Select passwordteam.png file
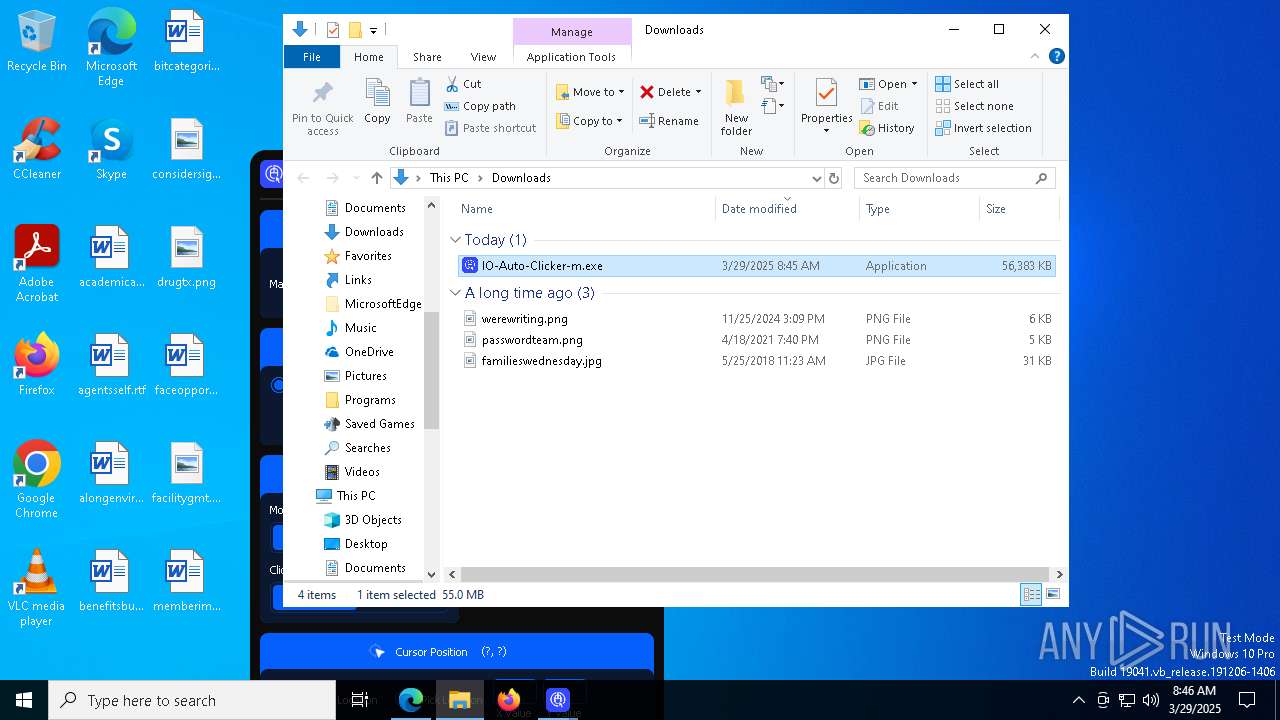This screenshot has height=720, width=1280. 756,340
